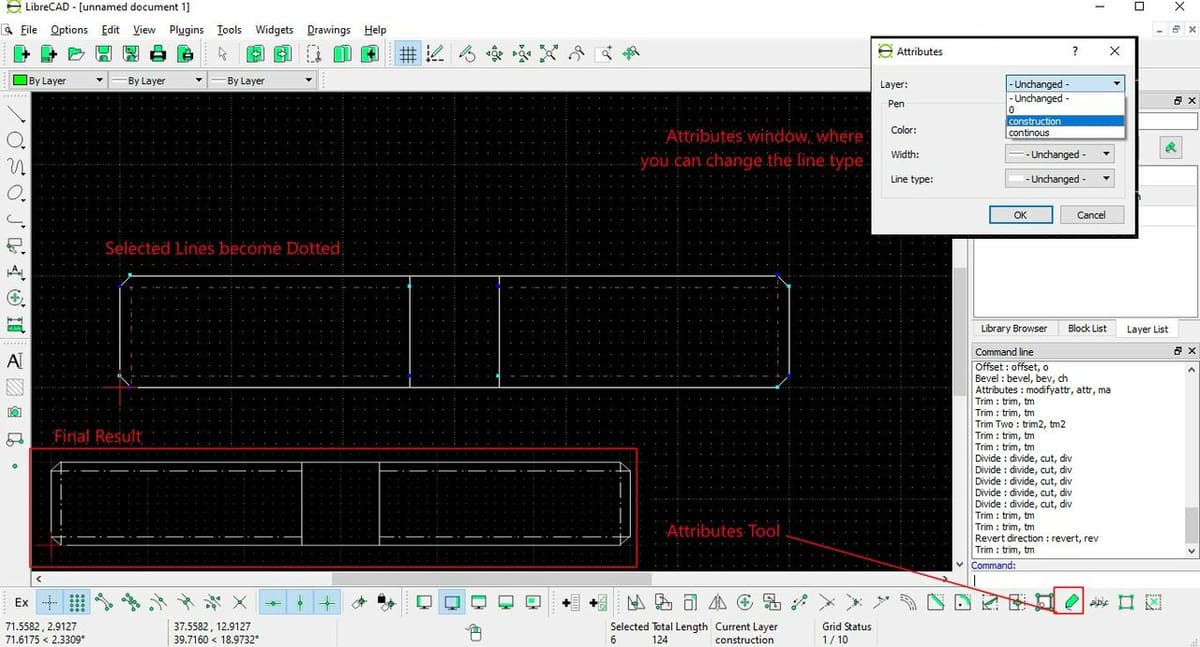This screenshot has height=647, width=1200.
Task: Select the Hatch tool in left sidebar
Action: pyautogui.click(x=15, y=386)
